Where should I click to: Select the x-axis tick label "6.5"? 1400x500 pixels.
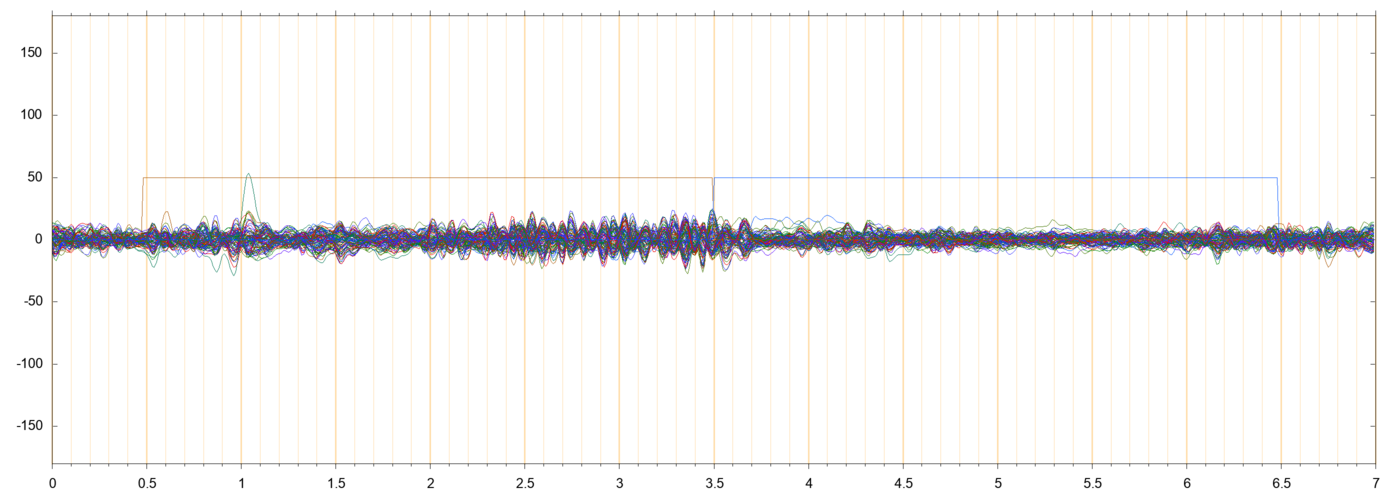coord(1280,481)
